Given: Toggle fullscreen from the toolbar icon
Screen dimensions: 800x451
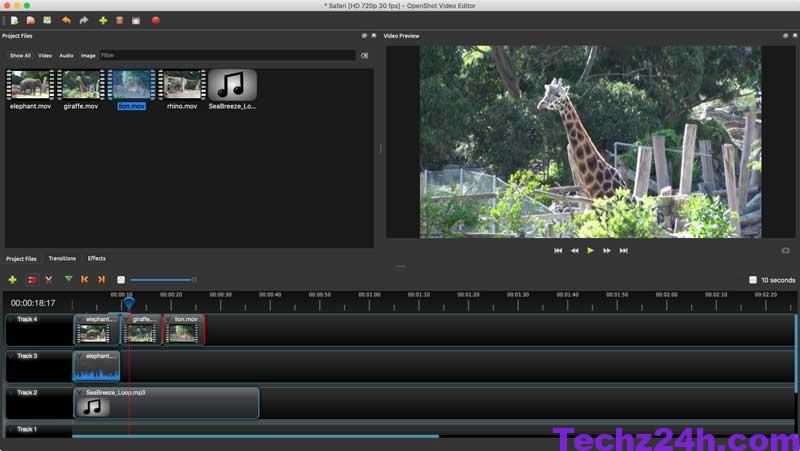Looking at the screenshot, I should point(136,20).
